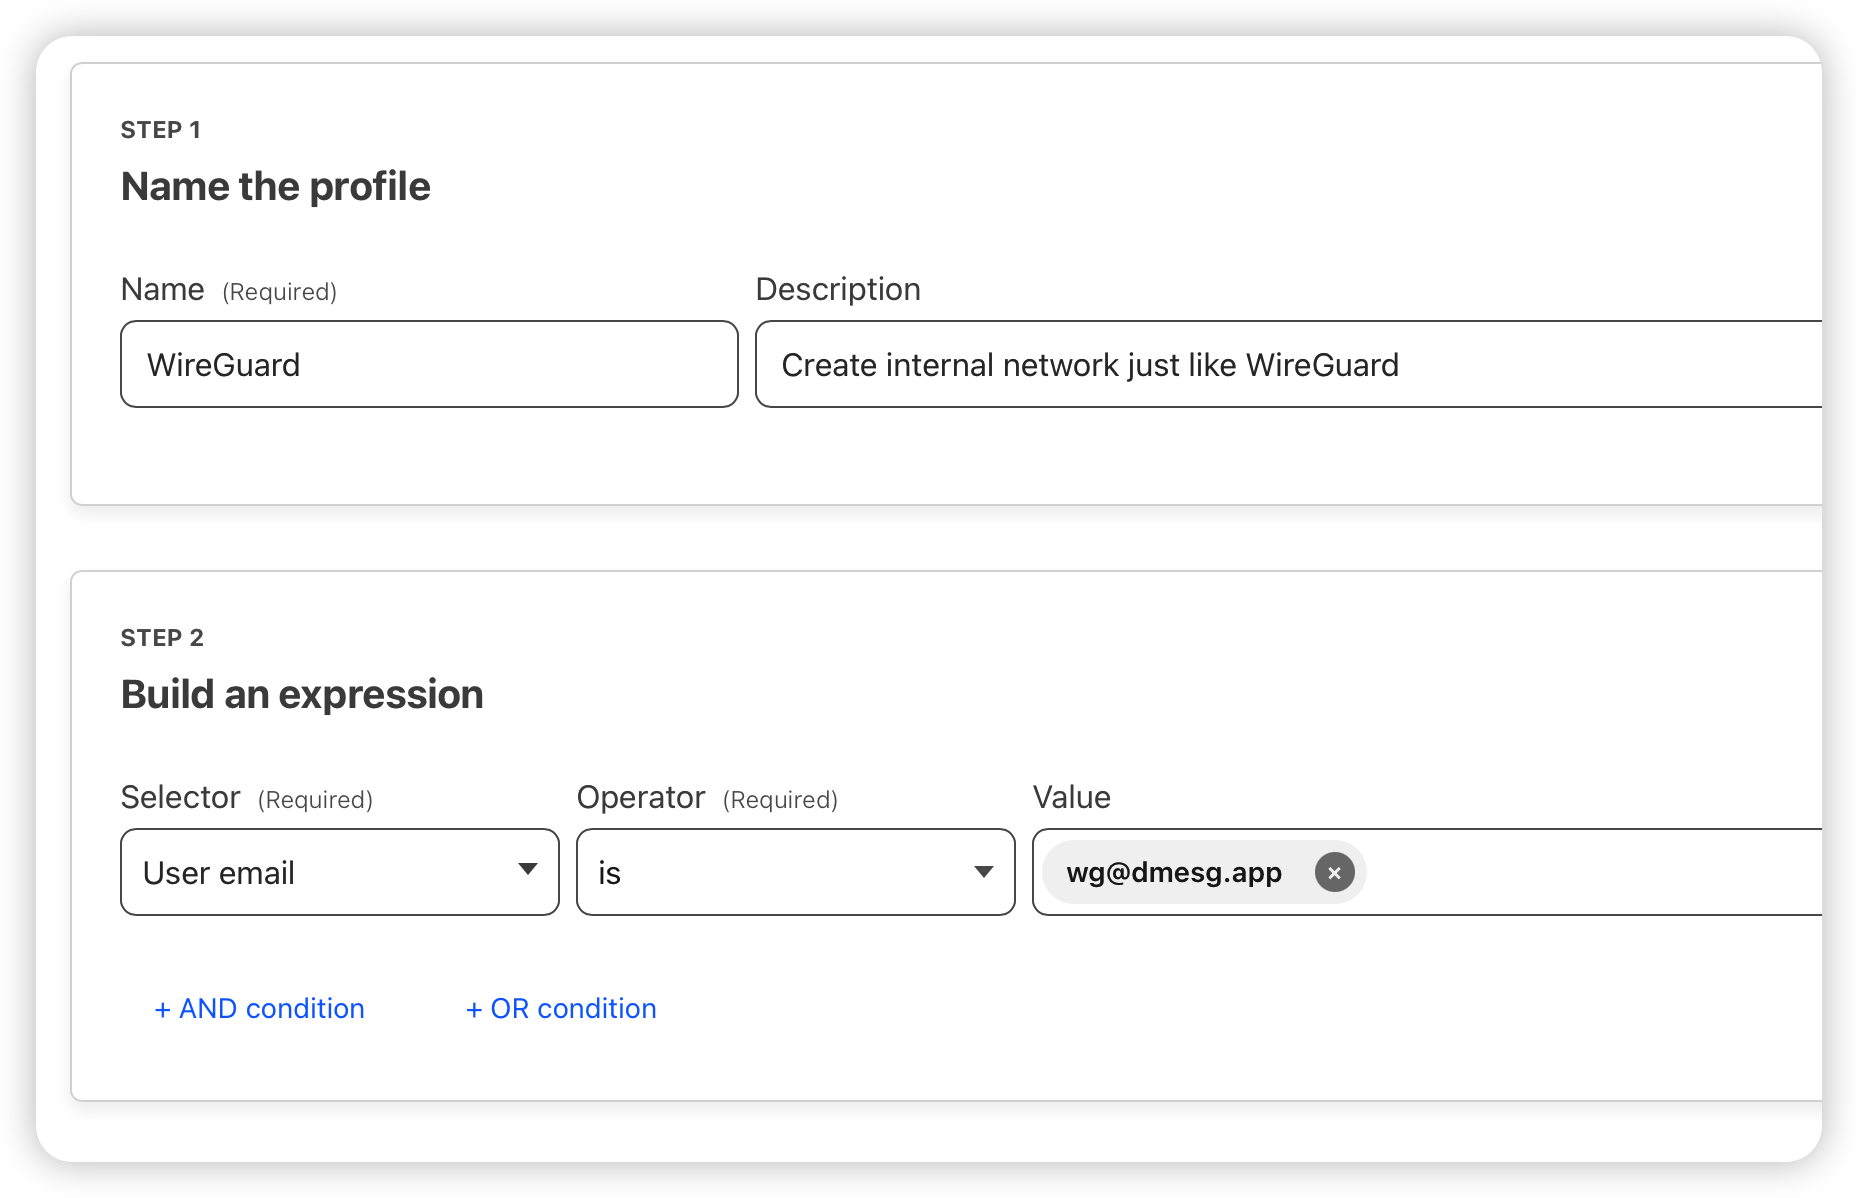Click the Operator field label
1858x1198 pixels.
[x=641, y=797]
